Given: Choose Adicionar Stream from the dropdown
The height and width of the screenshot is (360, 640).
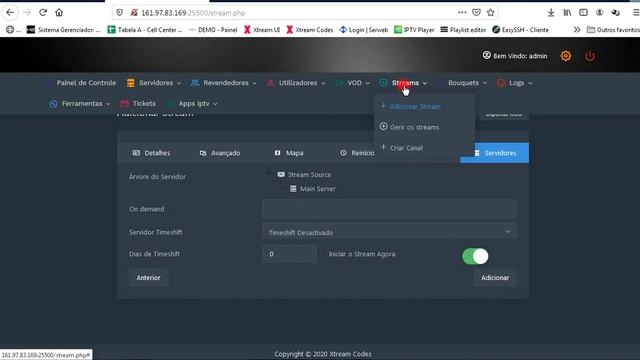Looking at the screenshot, I should pos(415,107).
